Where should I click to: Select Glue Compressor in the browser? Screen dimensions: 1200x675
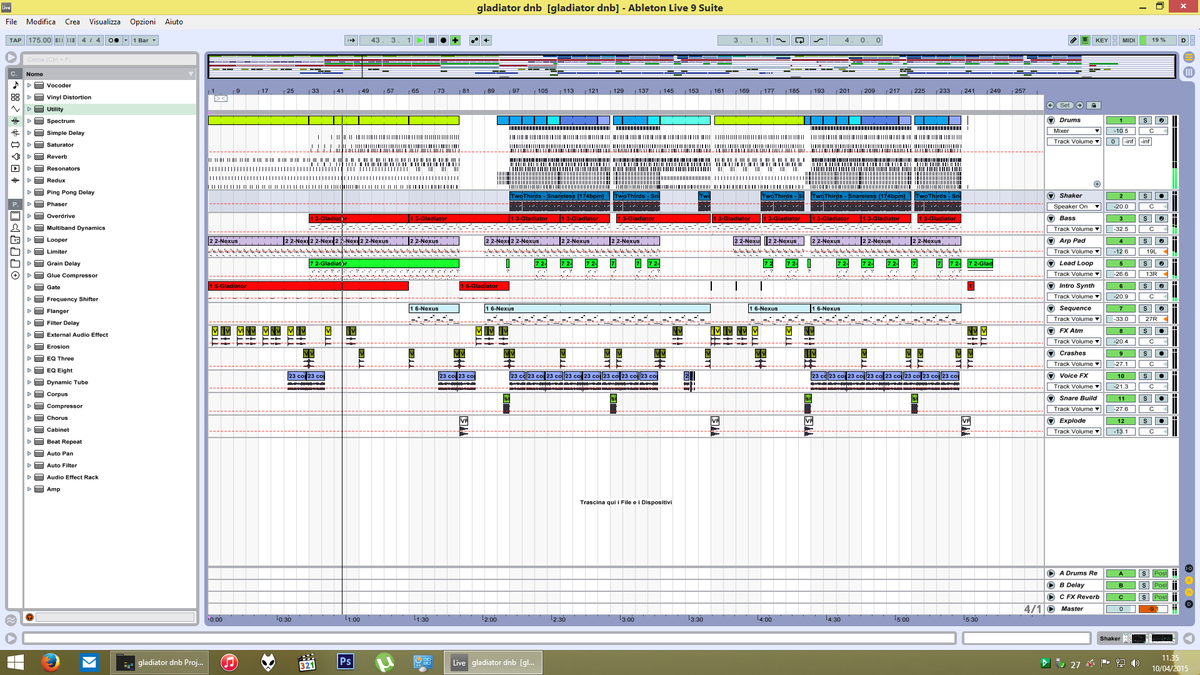(72, 275)
